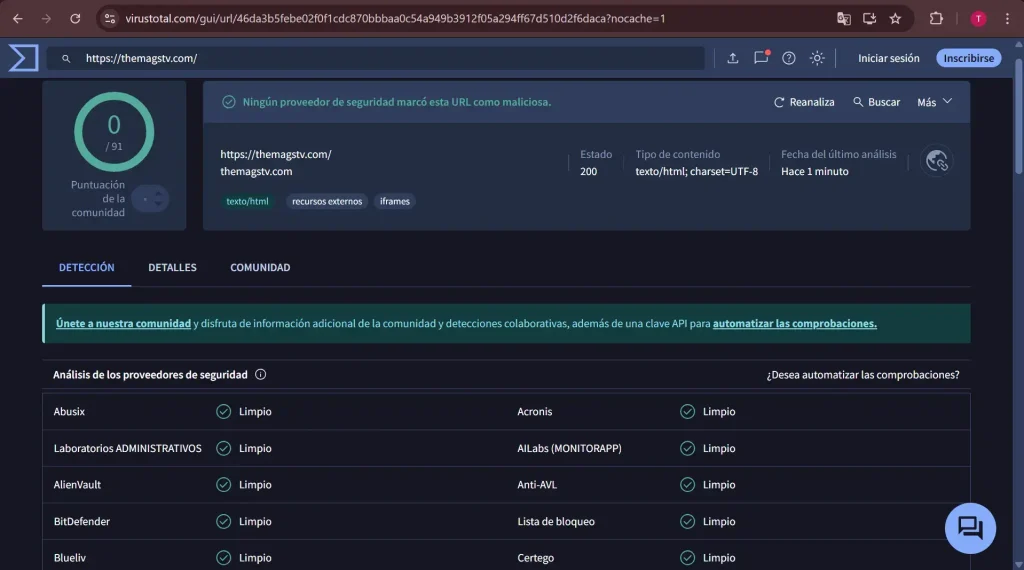Click the Estado 200 value
This screenshot has height=570, width=1024.
click(x=588, y=171)
